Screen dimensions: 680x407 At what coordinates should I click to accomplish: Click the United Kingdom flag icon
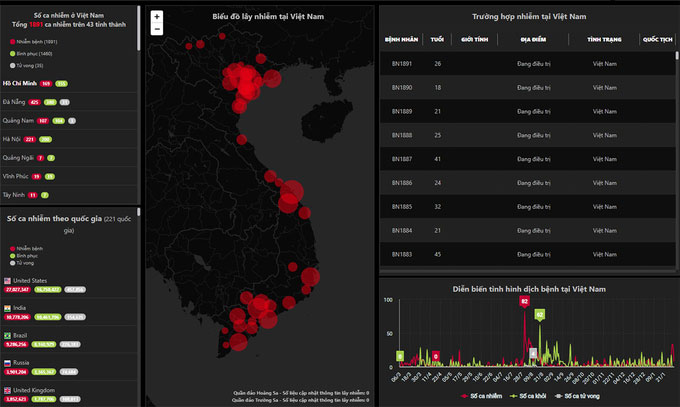pyautogui.click(x=9, y=389)
